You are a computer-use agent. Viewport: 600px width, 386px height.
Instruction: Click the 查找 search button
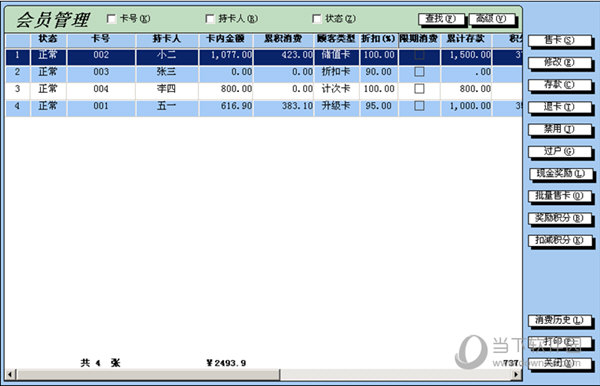[x=441, y=19]
